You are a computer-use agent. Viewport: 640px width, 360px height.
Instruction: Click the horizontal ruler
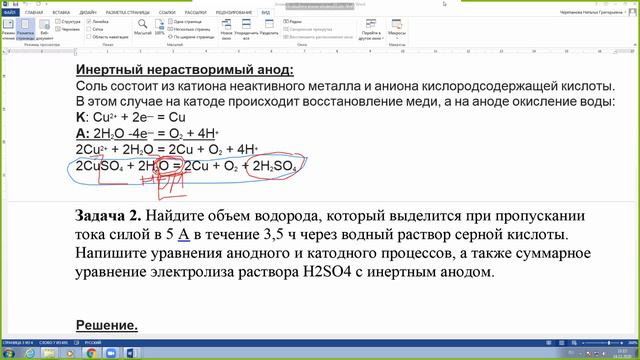pyautogui.click(x=320, y=51)
